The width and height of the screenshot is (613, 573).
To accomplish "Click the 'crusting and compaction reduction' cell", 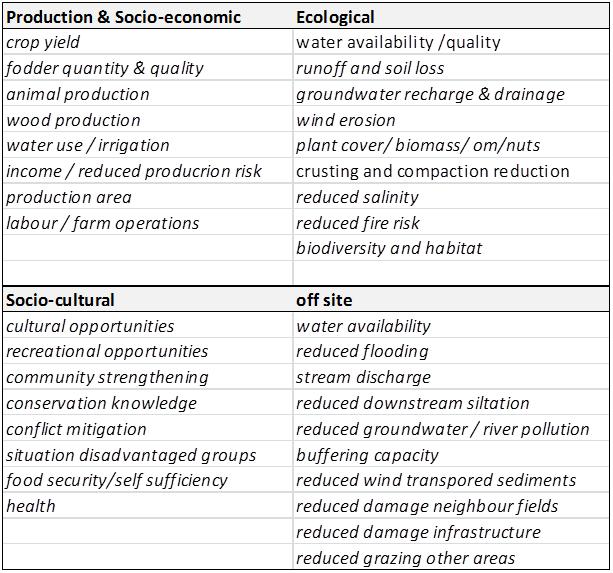I will pyautogui.click(x=433, y=171).
